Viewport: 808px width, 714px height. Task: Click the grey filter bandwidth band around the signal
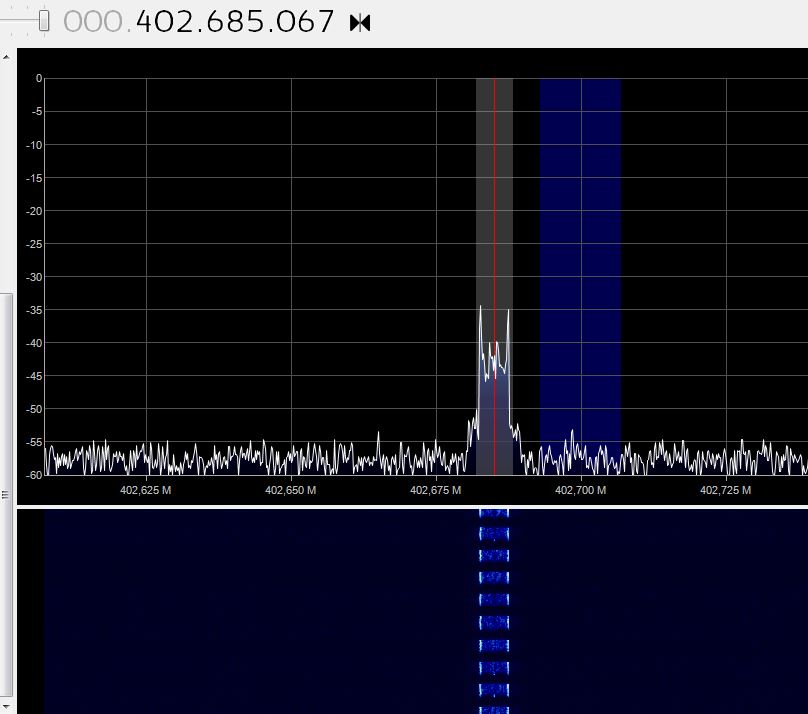[x=495, y=276]
